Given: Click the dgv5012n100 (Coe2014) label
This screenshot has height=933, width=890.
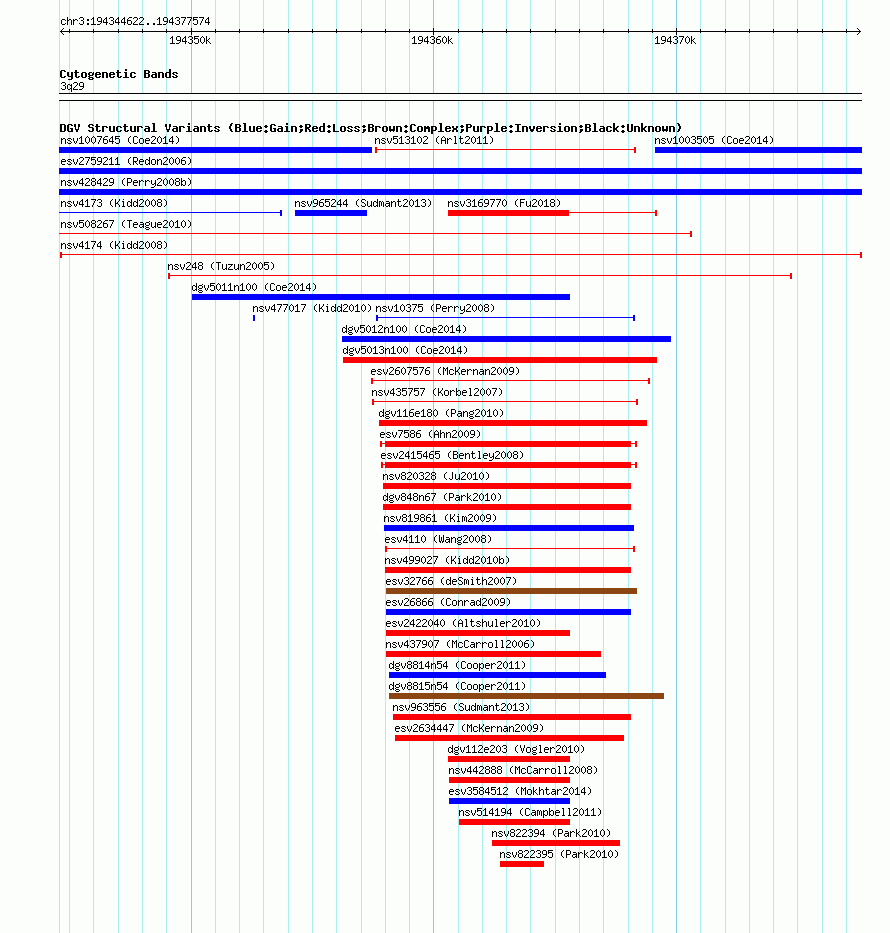Looking at the screenshot, I should coord(404,329).
